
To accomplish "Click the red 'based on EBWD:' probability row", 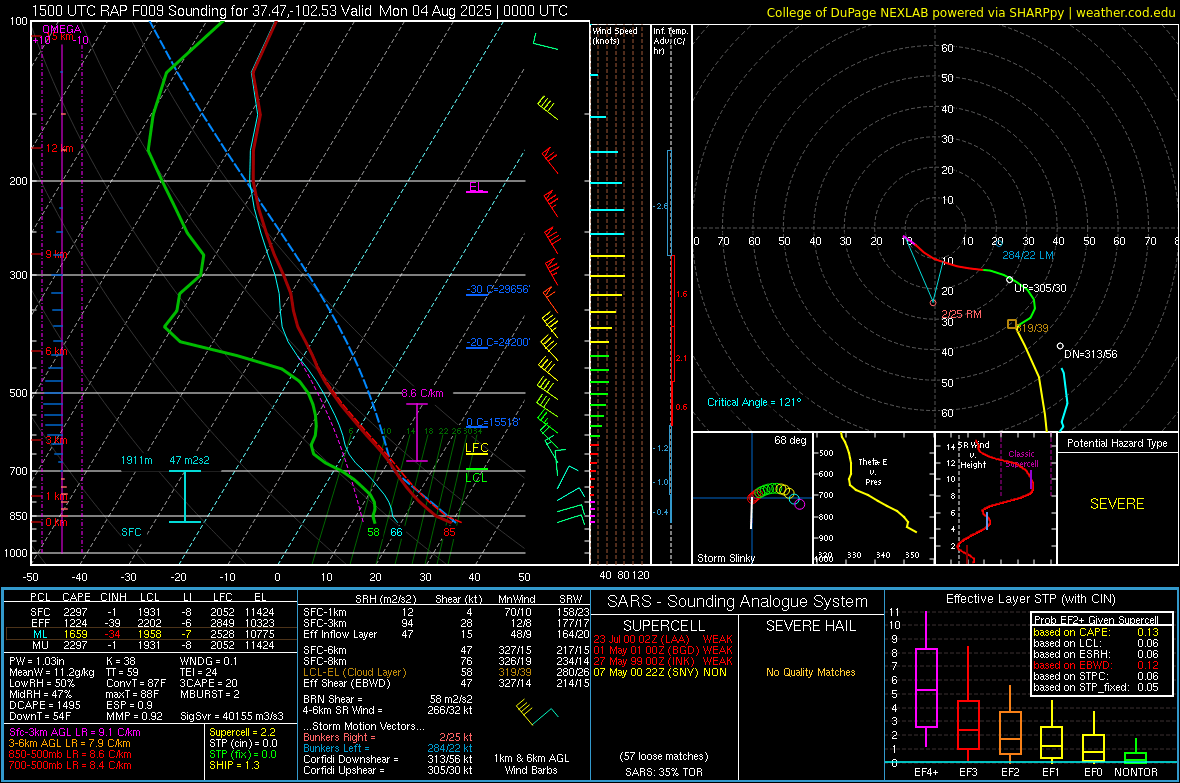I will [x=1096, y=665].
